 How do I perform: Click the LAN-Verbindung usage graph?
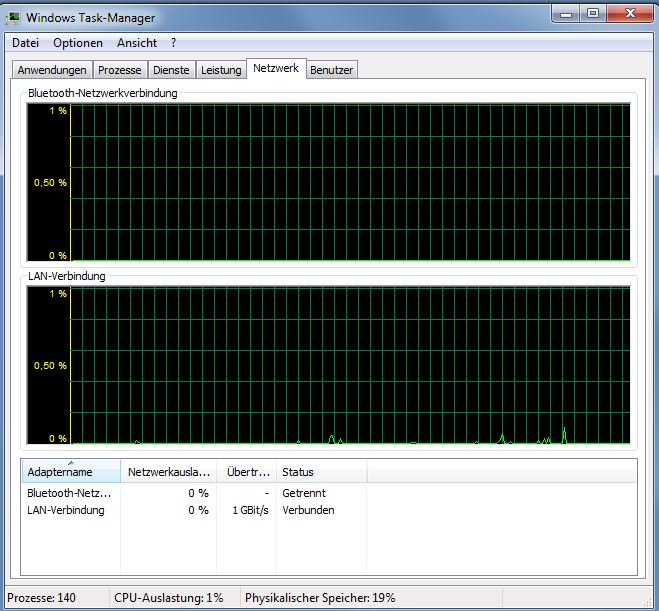click(328, 365)
